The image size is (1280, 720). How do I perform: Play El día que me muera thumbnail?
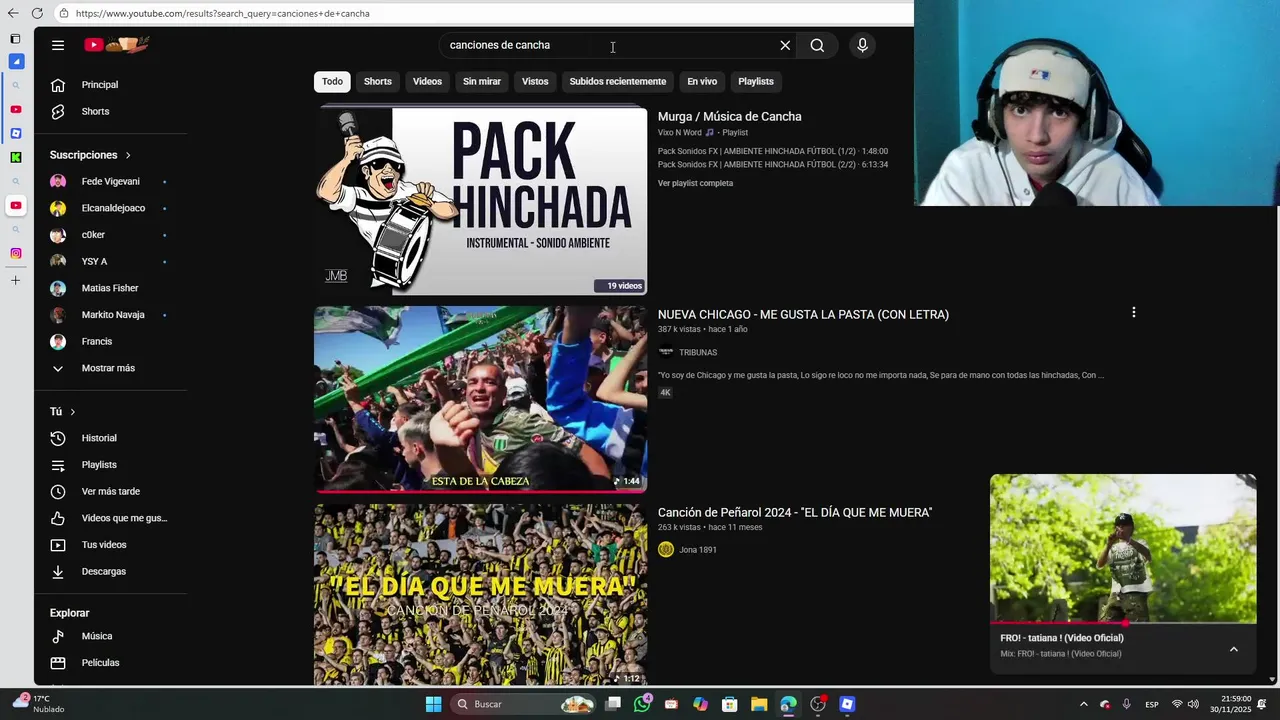(481, 594)
